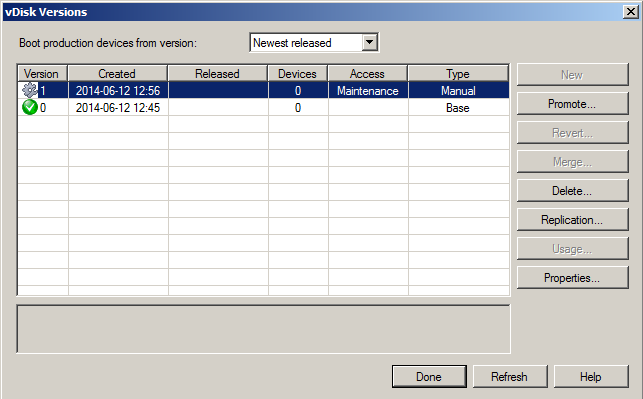This screenshot has height=399, width=643.
Task: Click the Maintenance access cell
Action: 368,91
